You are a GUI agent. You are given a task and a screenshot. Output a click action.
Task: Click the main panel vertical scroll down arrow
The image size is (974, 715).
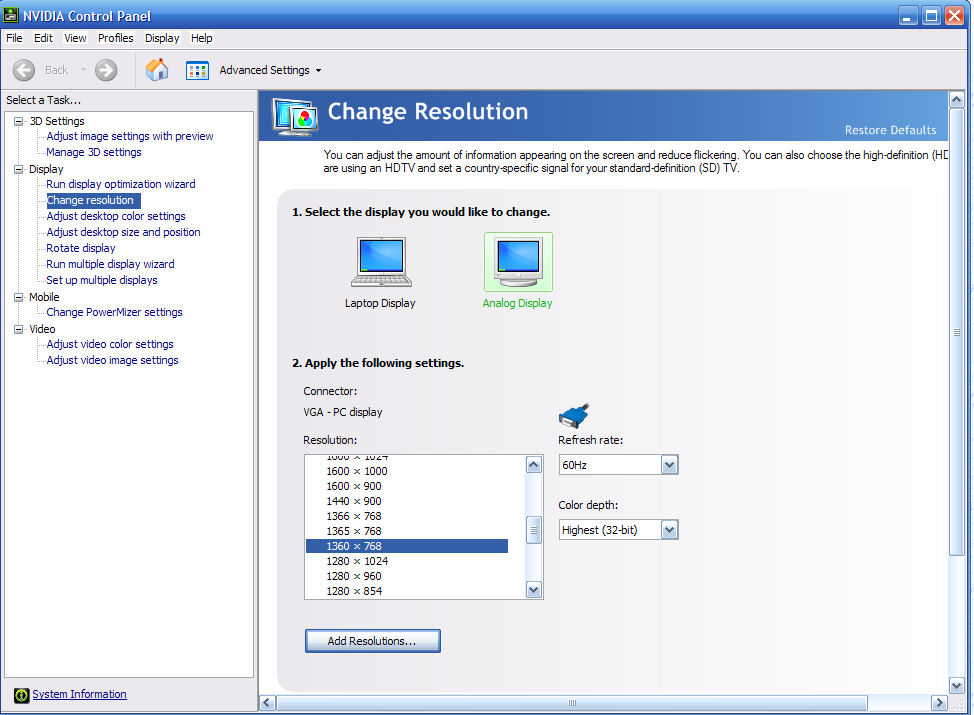point(957,686)
